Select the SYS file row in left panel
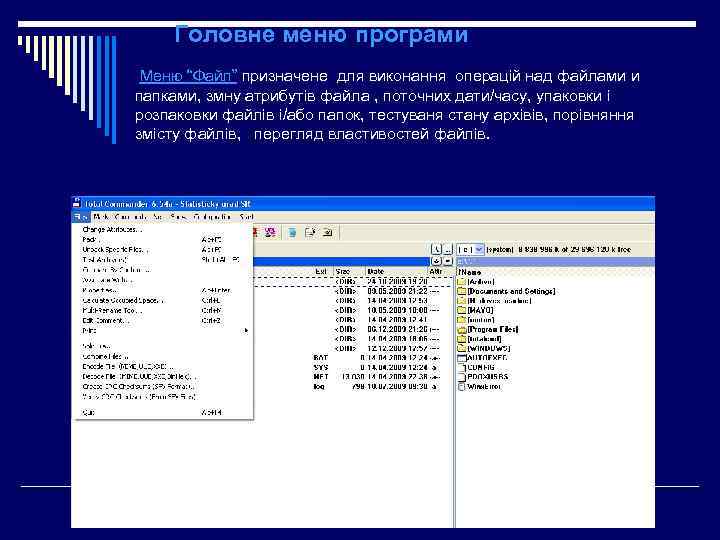 click(353, 367)
